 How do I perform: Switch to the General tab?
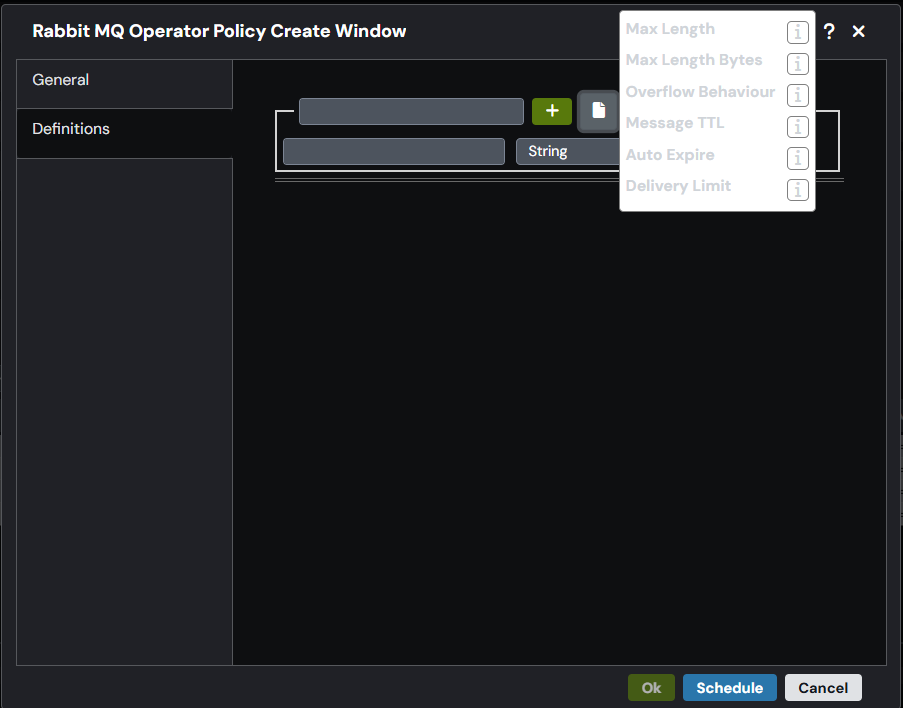pyautogui.click(x=124, y=84)
